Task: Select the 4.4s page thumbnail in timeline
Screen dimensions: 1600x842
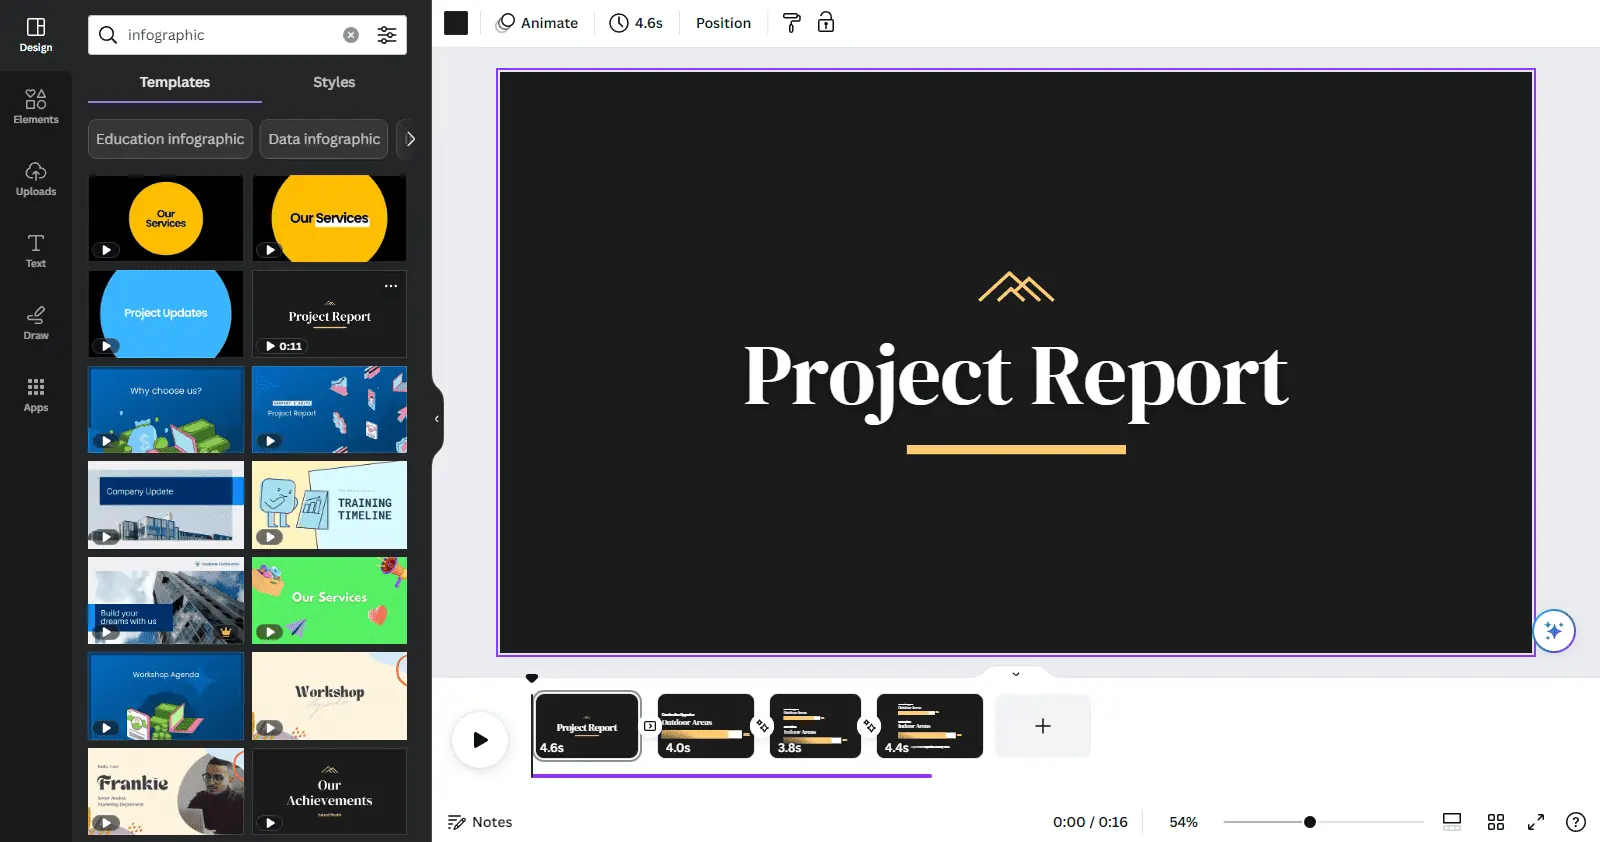Action: tap(930, 726)
